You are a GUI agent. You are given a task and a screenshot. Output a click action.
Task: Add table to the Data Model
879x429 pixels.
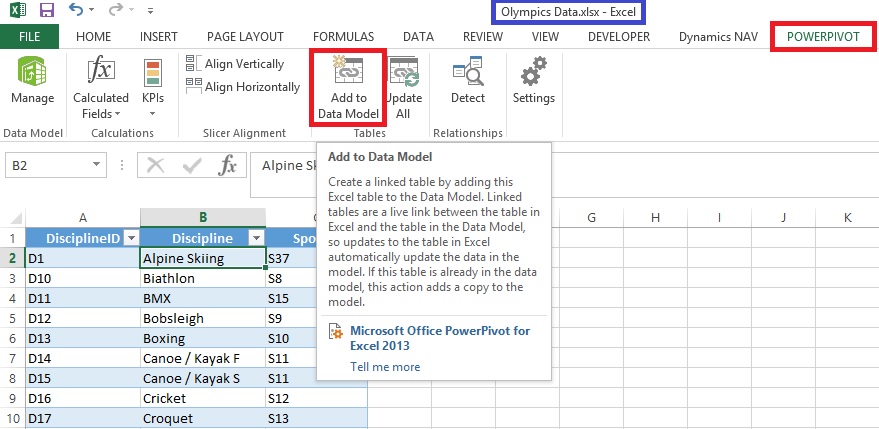tap(348, 89)
